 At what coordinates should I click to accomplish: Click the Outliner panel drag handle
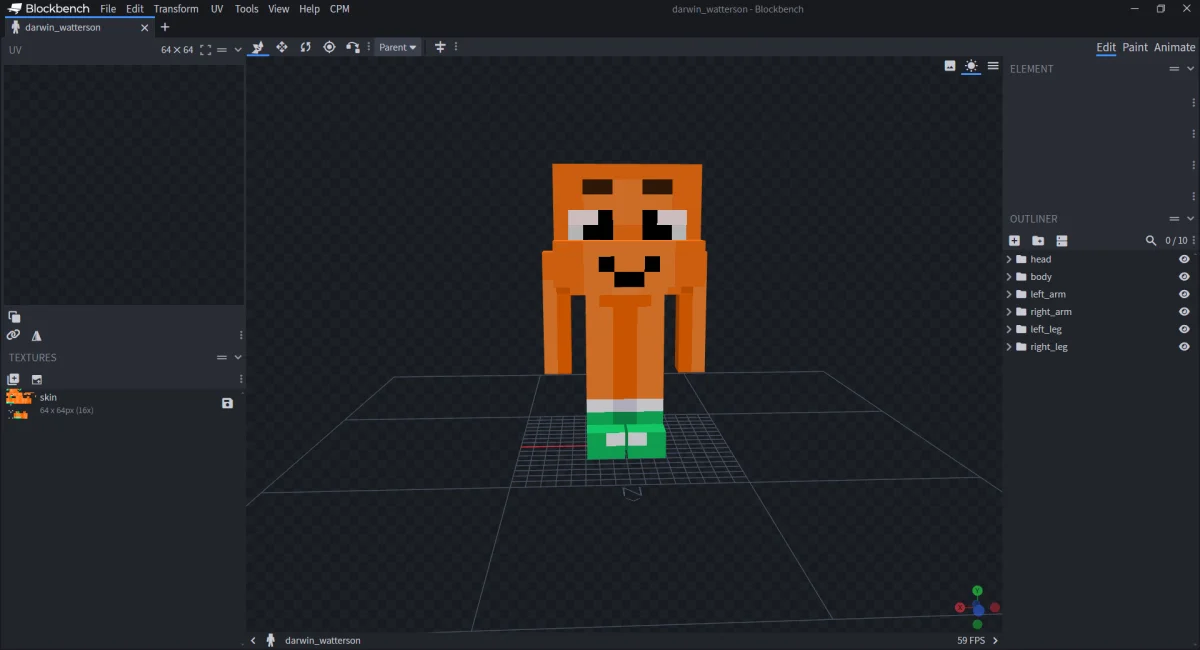coord(1175,219)
